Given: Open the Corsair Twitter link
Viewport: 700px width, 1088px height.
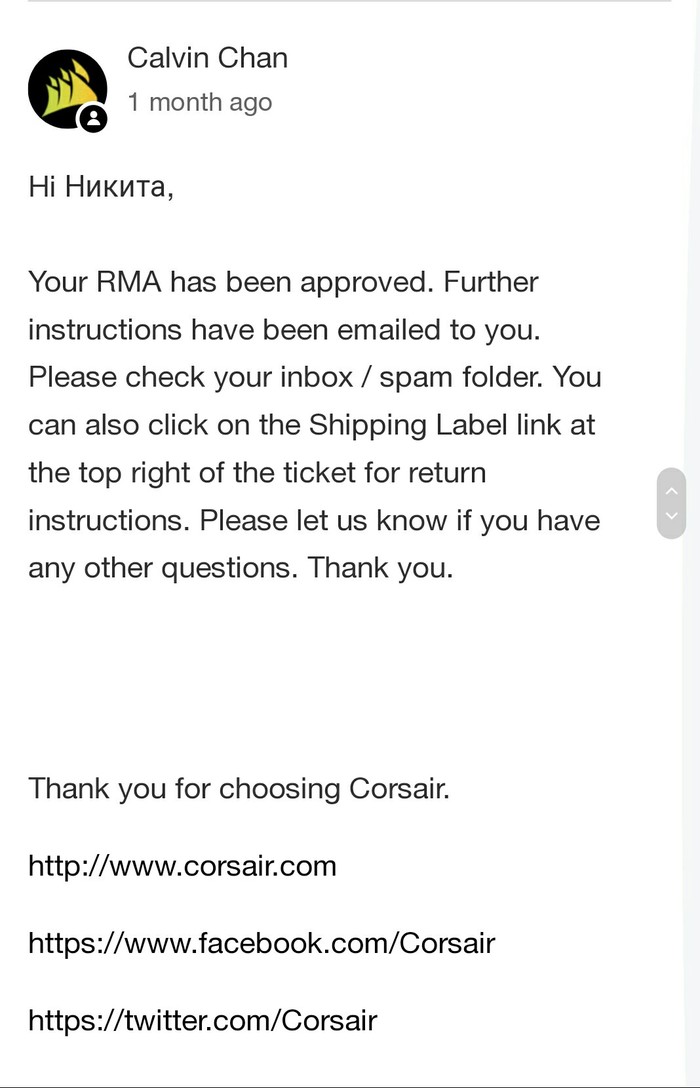Looking at the screenshot, I should (x=202, y=1020).
